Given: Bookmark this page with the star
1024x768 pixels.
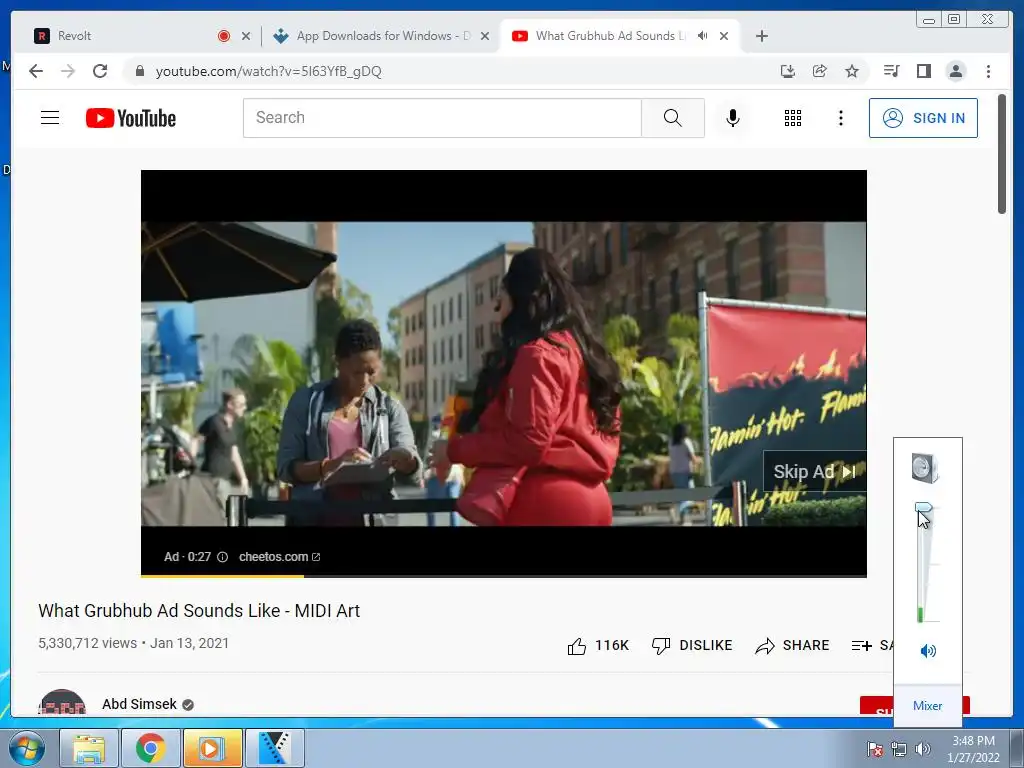Looking at the screenshot, I should pyautogui.click(x=852, y=71).
